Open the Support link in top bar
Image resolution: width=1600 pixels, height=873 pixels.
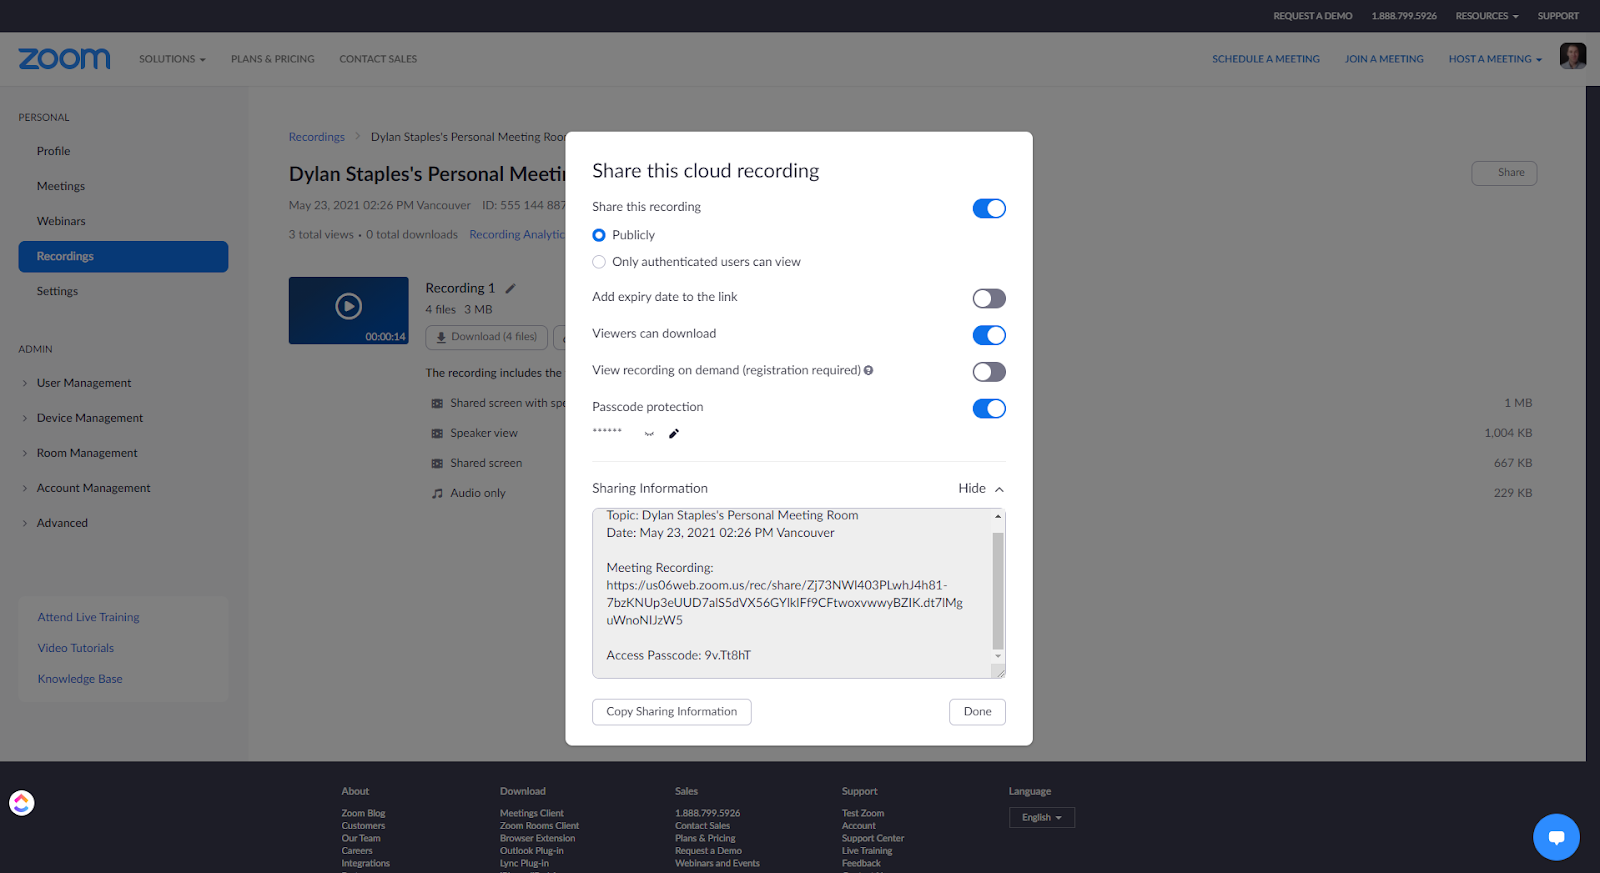(x=1558, y=16)
